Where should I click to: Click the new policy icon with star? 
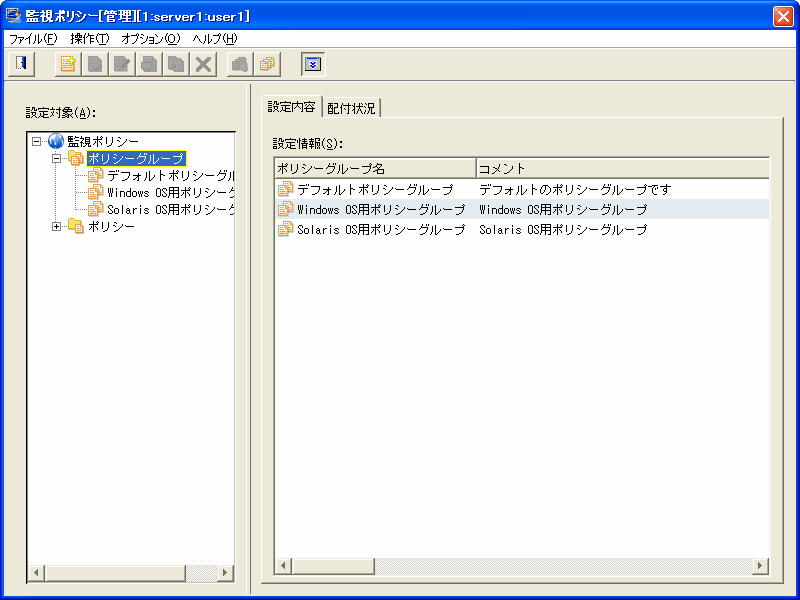(68, 64)
